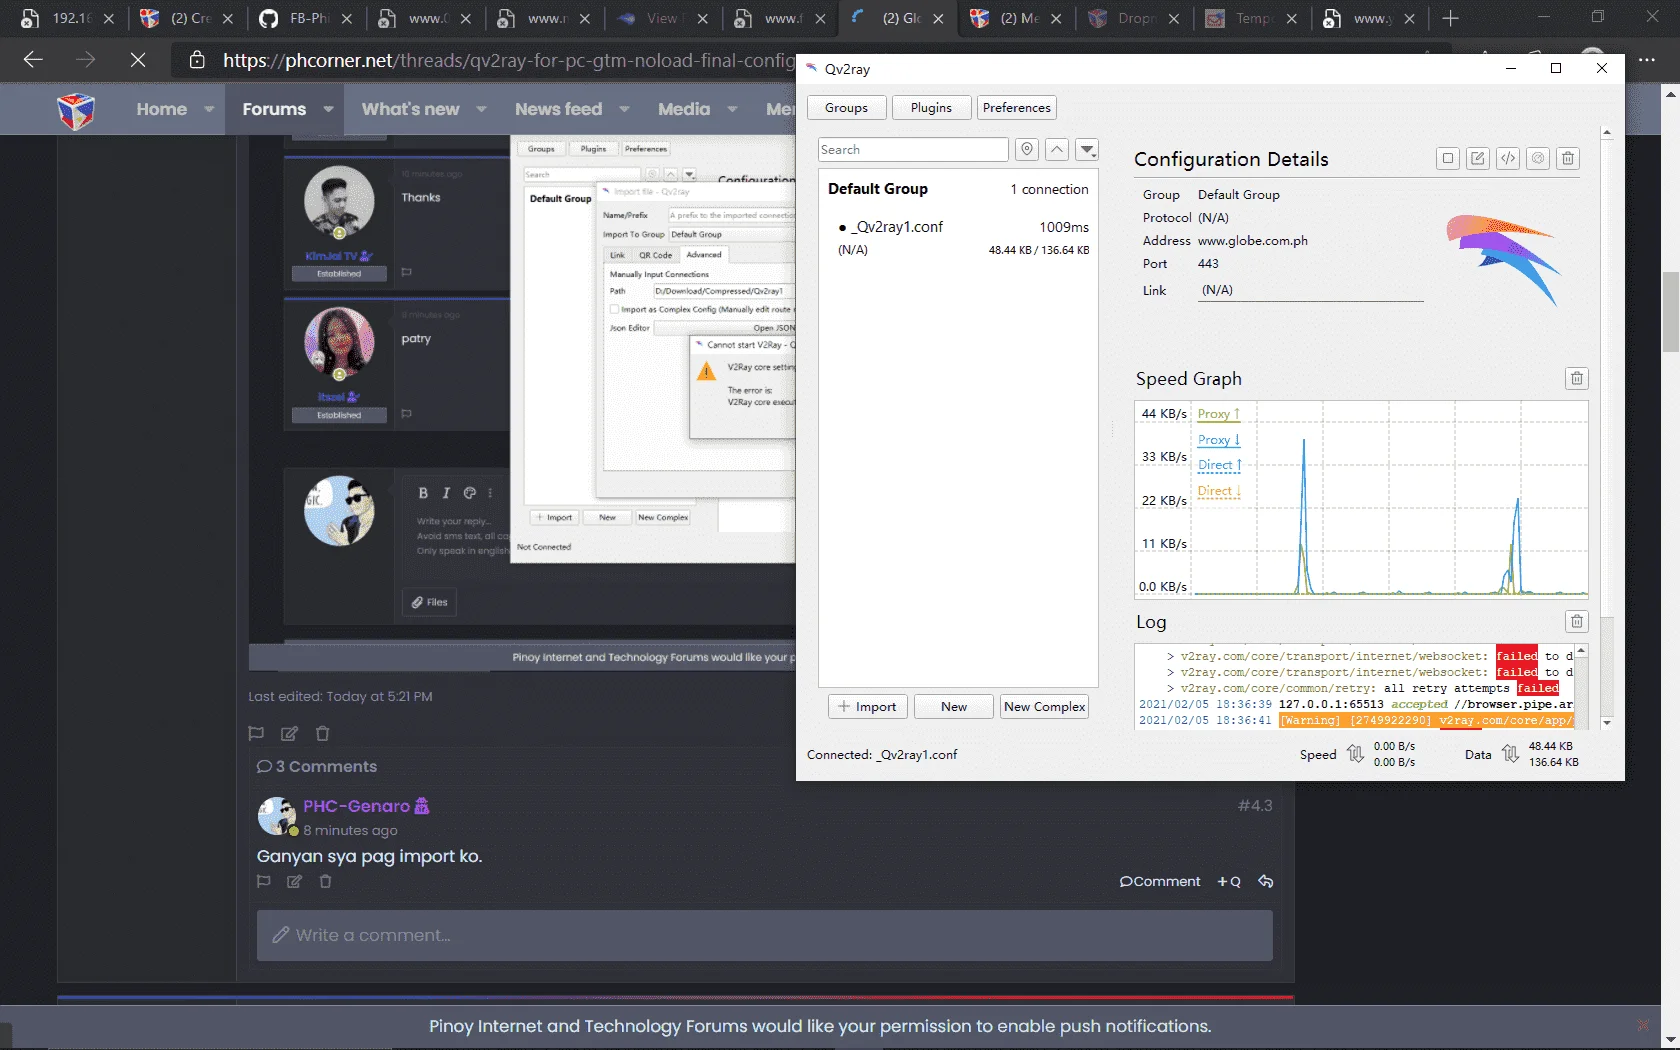The height and width of the screenshot is (1050, 1680).
Task: Clear the Log with its trash icon
Action: tap(1576, 621)
